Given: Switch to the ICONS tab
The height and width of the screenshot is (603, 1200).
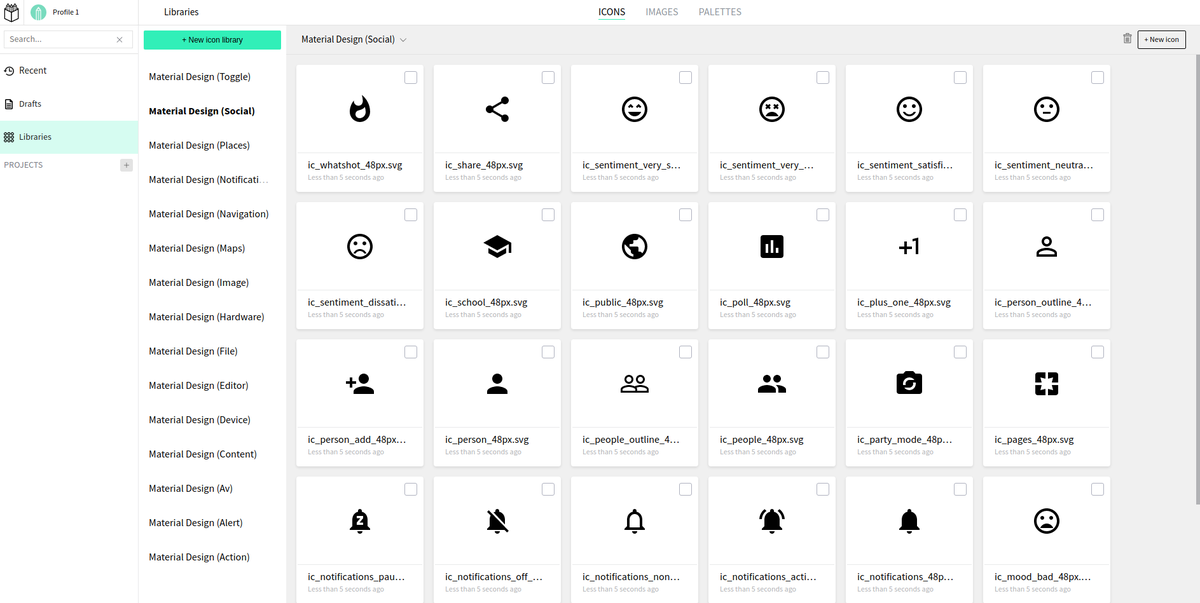Looking at the screenshot, I should [612, 12].
